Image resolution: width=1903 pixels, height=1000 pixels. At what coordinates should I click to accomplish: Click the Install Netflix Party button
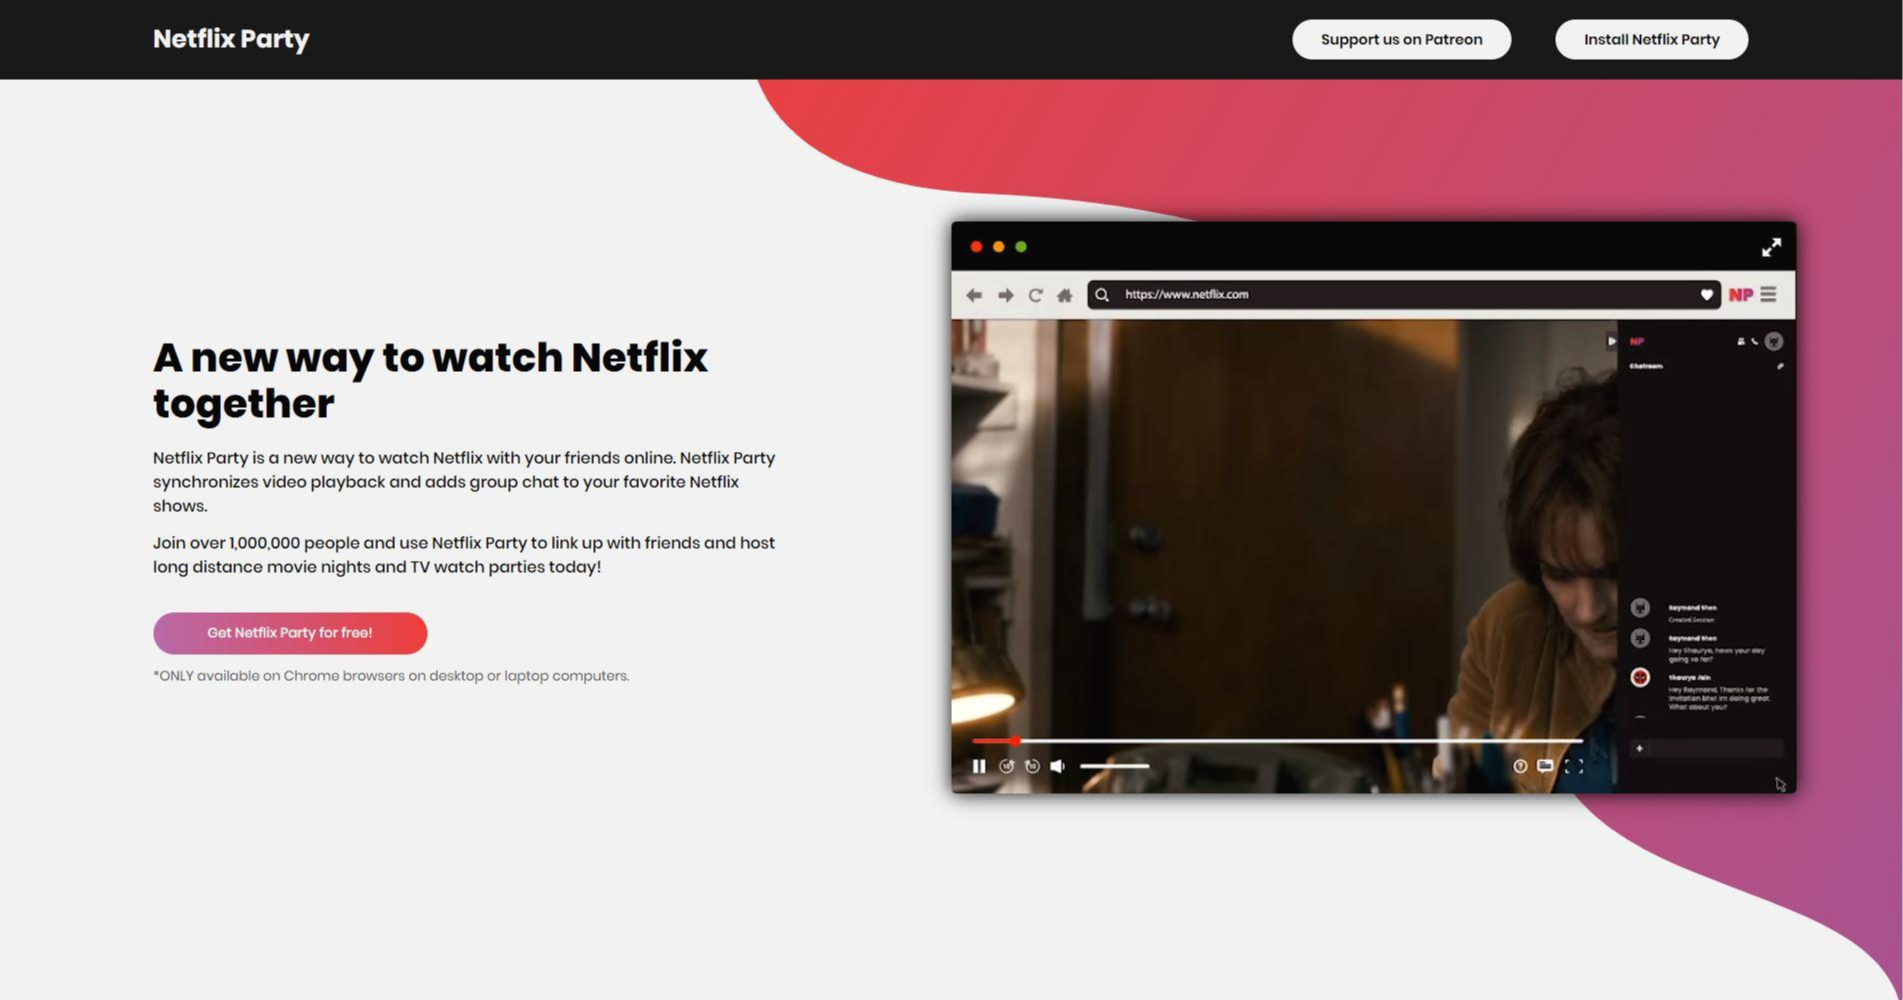1651,39
